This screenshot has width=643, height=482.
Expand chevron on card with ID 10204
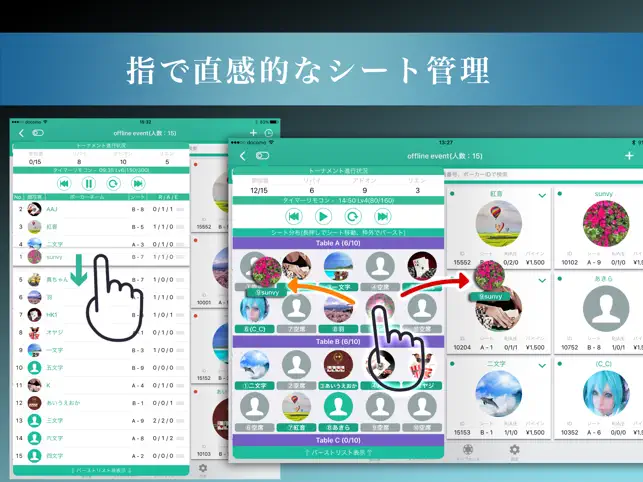(542, 281)
